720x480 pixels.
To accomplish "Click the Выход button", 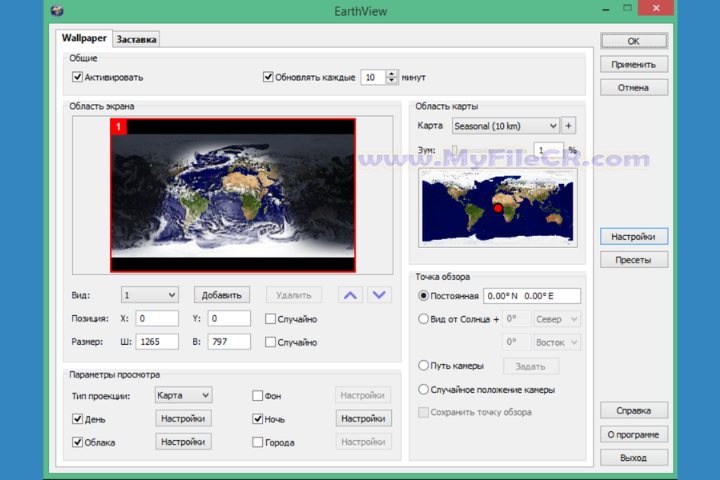I will coord(634,458).
